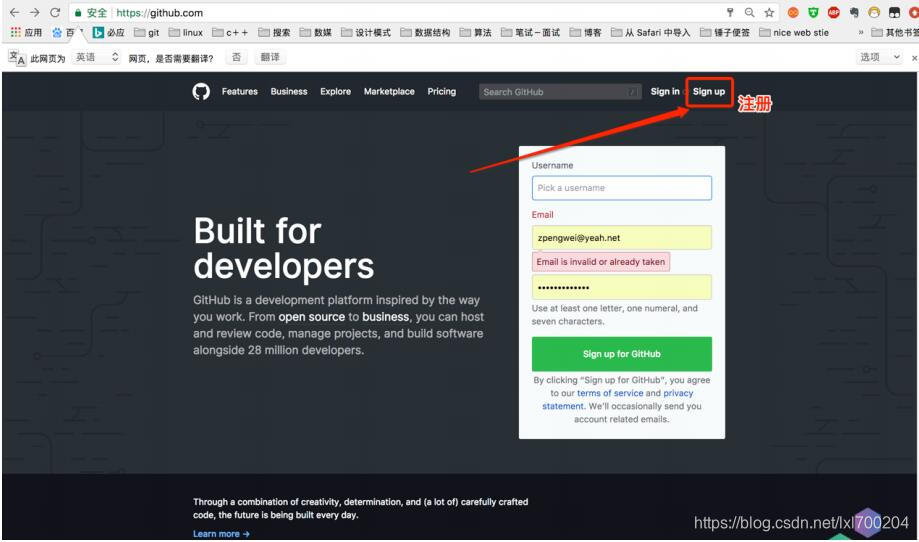Click the github.com address bar URL
The image size is (919, 542).
point(159,12)
